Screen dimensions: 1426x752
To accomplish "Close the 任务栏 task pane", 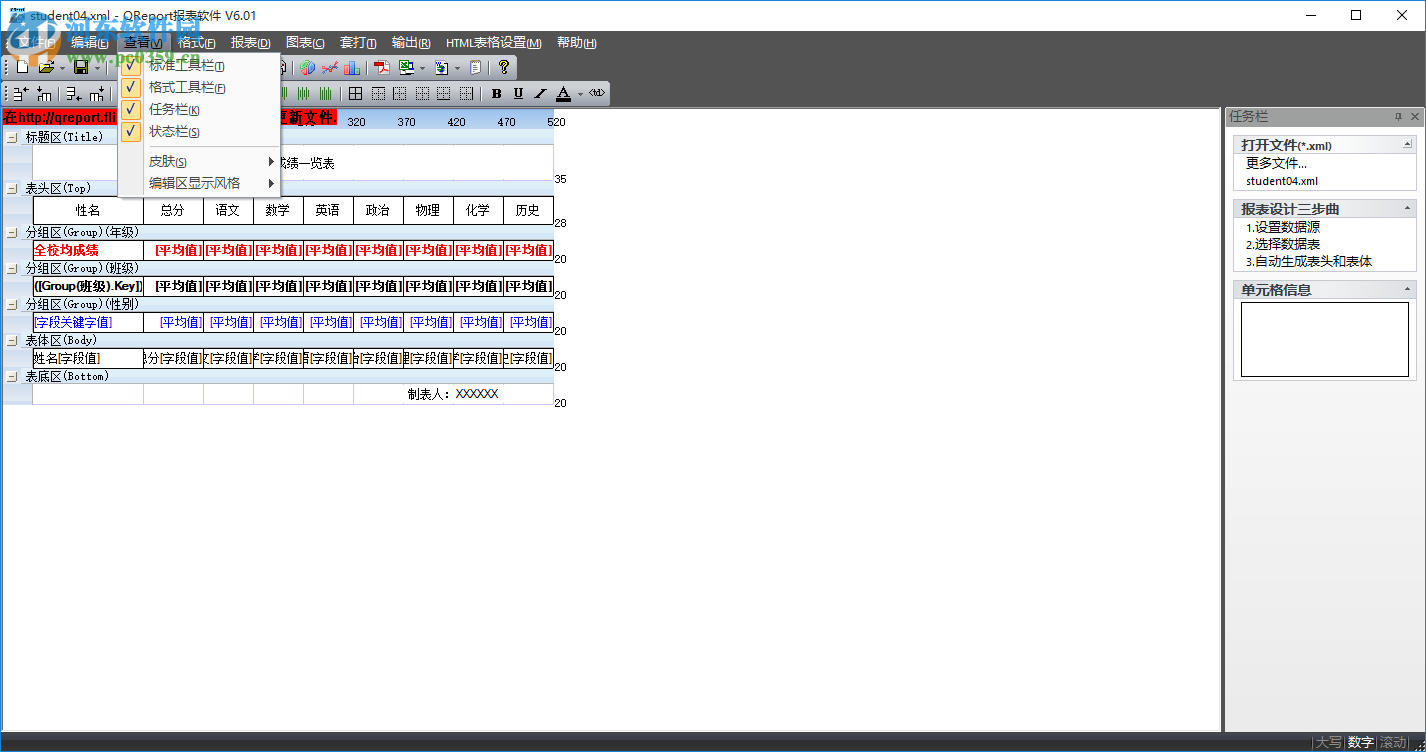I will click(1415, 117).
